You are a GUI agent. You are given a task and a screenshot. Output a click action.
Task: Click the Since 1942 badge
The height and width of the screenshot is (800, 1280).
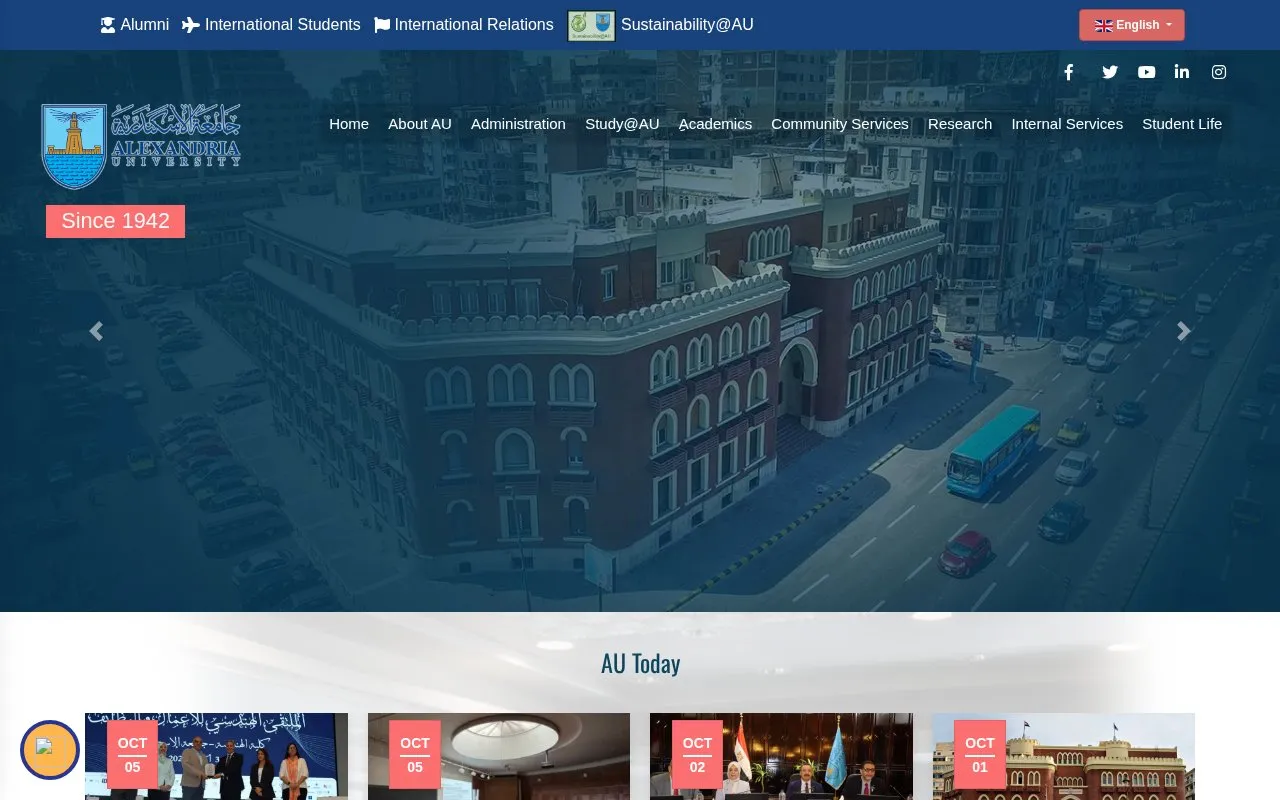click(x=115, y=221)
